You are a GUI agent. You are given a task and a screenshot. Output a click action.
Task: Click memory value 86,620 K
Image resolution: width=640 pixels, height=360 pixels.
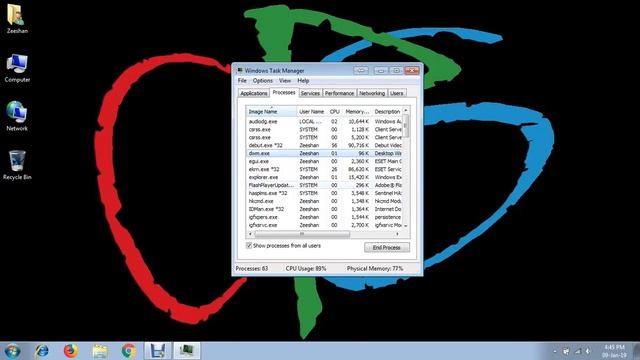359,169
